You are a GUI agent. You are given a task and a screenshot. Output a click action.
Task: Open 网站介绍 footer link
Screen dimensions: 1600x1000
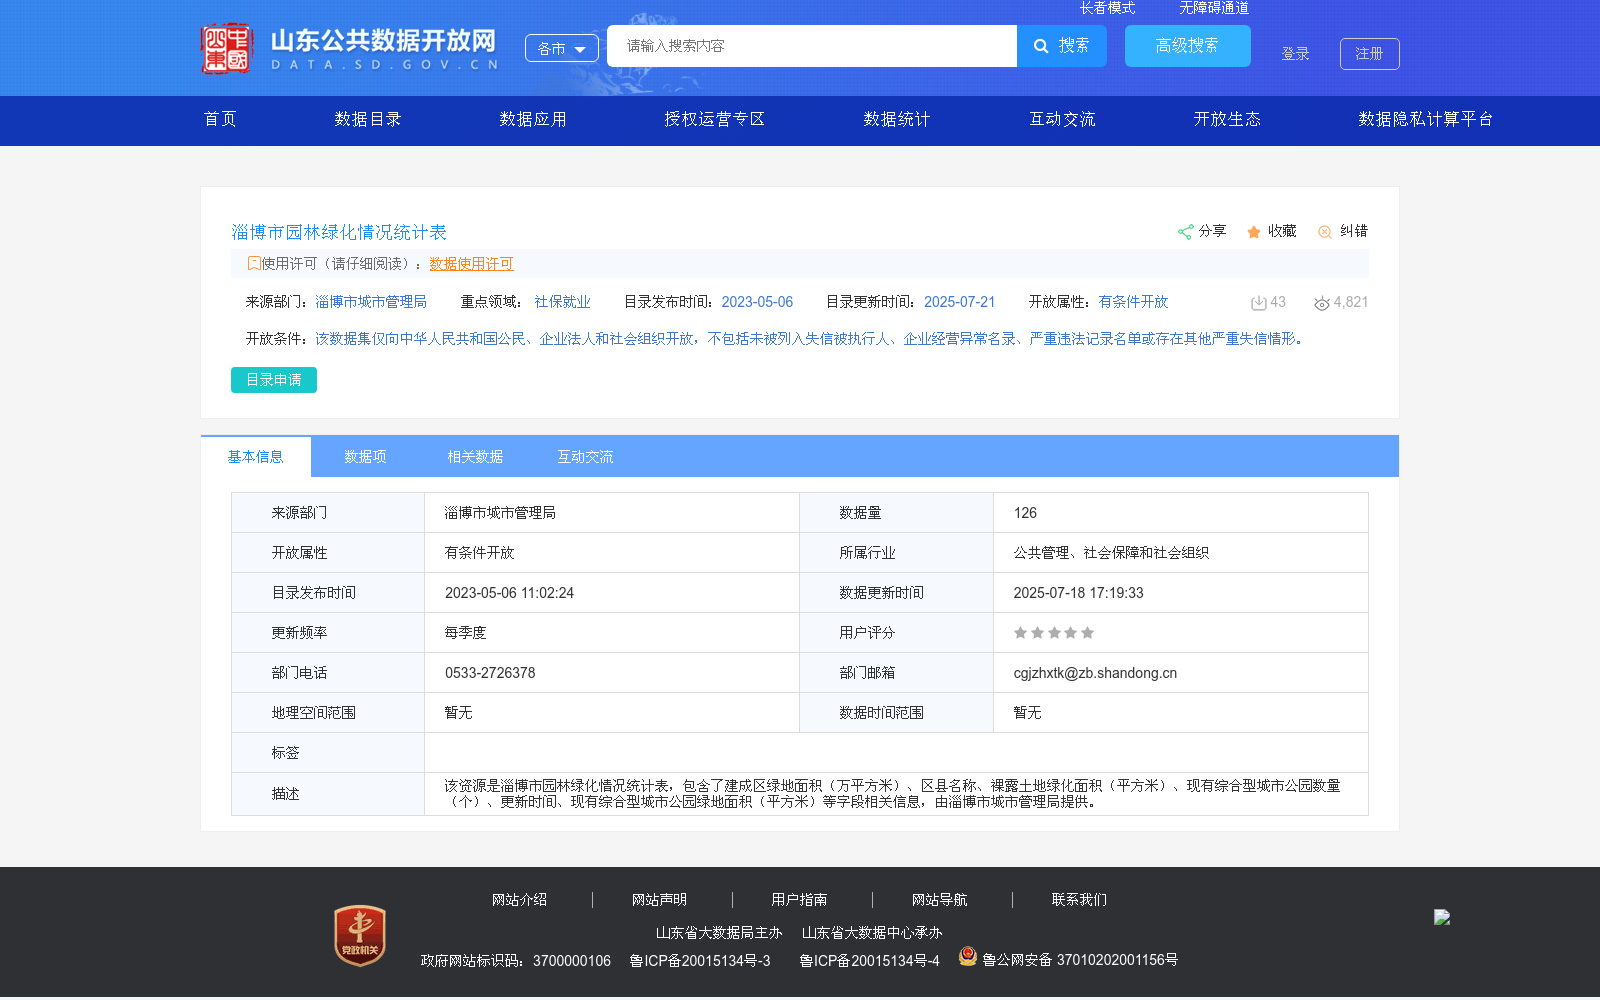(519, 900)
